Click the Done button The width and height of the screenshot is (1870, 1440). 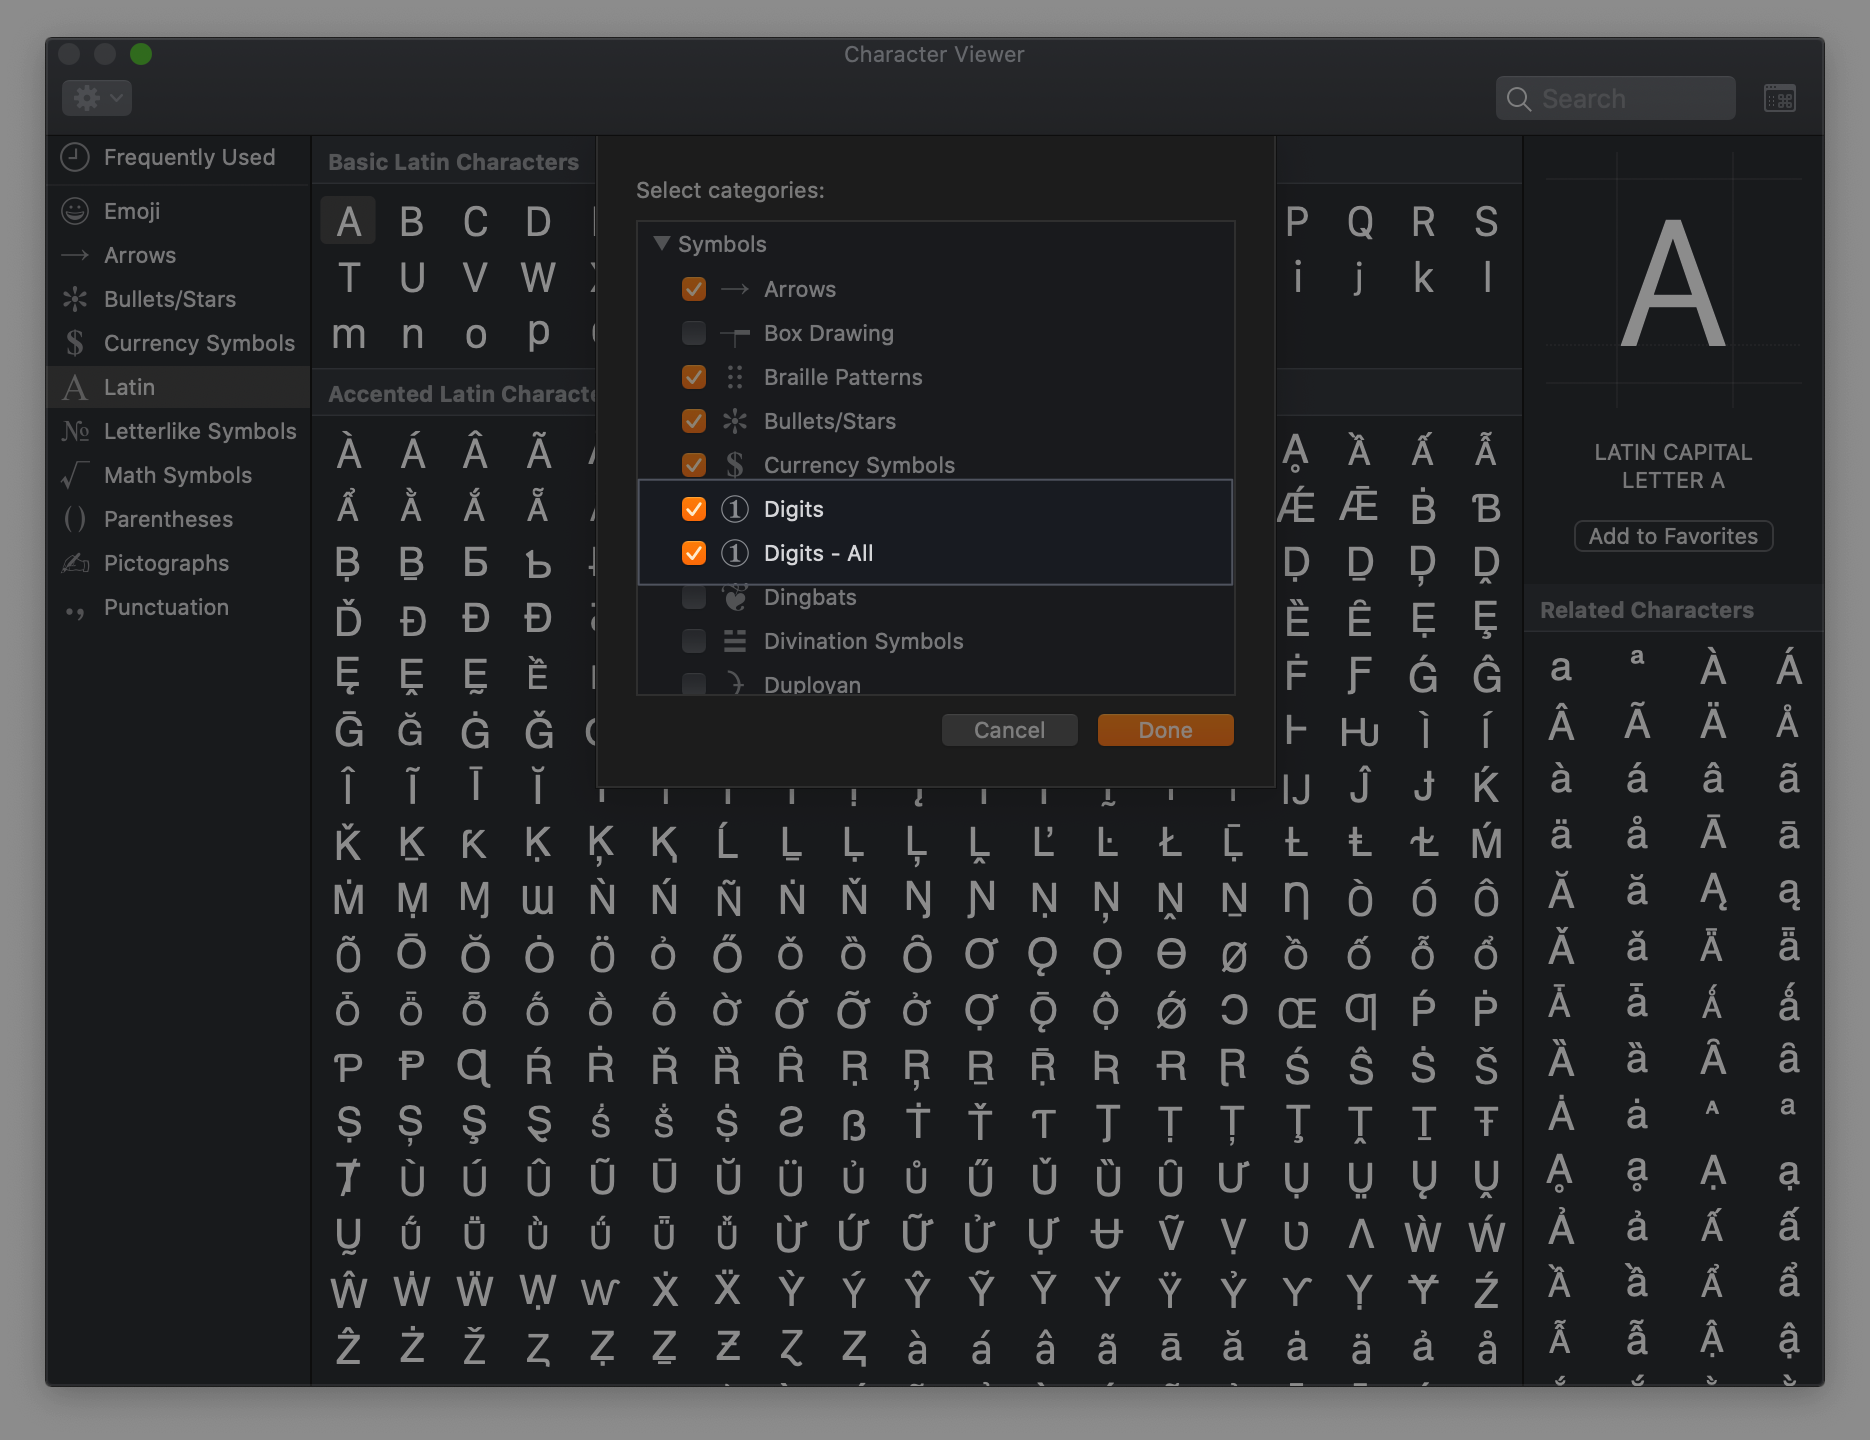(x=1165, y=730)
